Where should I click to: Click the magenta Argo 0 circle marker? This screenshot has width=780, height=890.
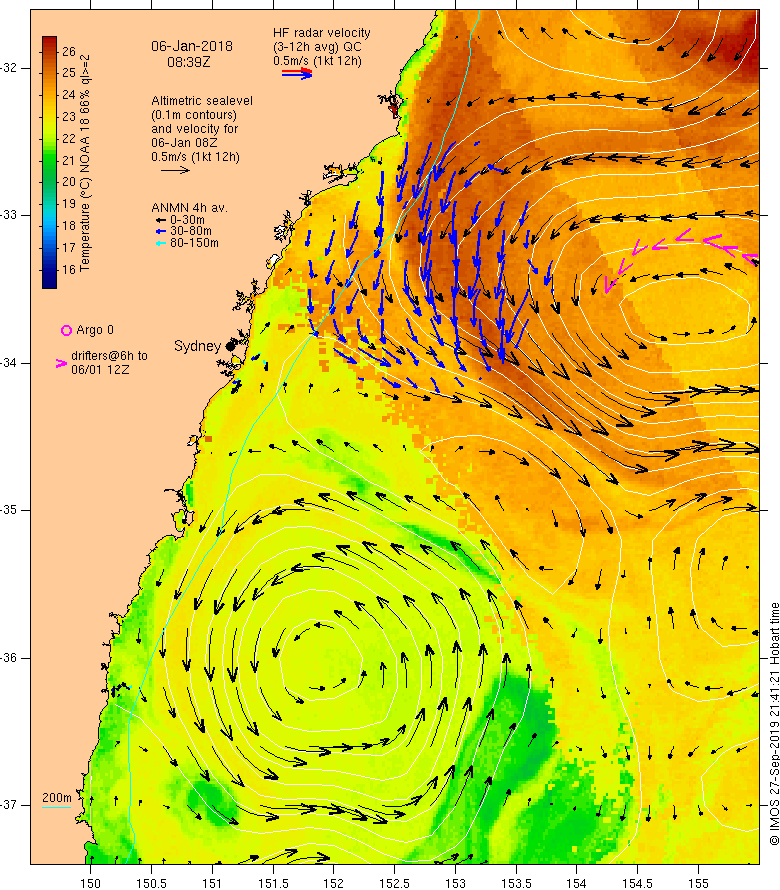(x=66, y=330)
